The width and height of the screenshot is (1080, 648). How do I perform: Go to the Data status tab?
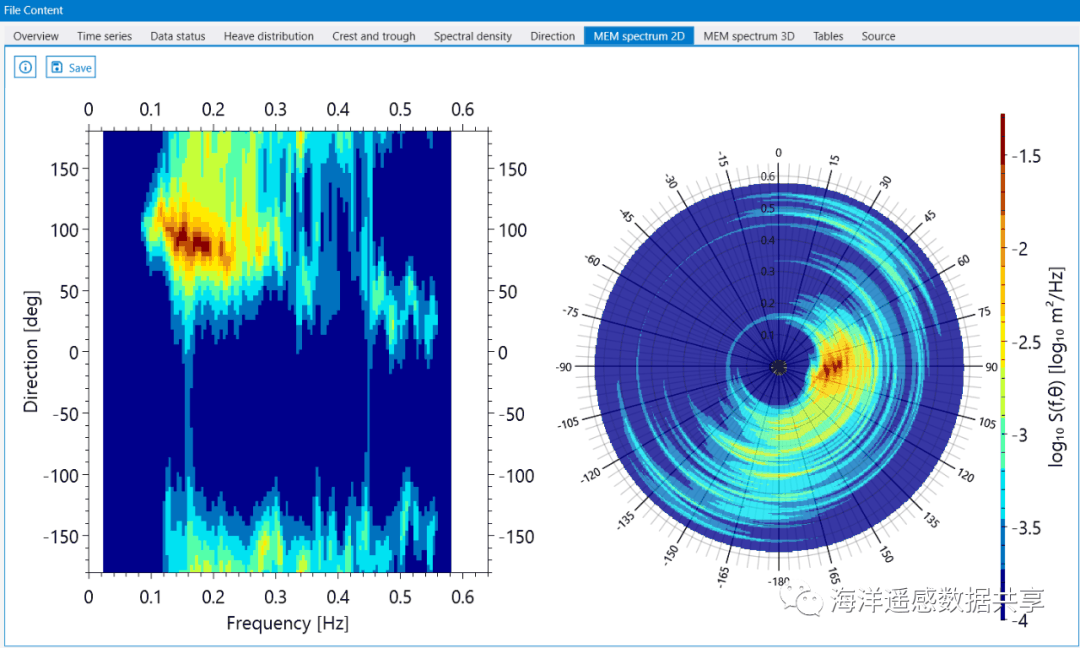(x=178, y=36)
